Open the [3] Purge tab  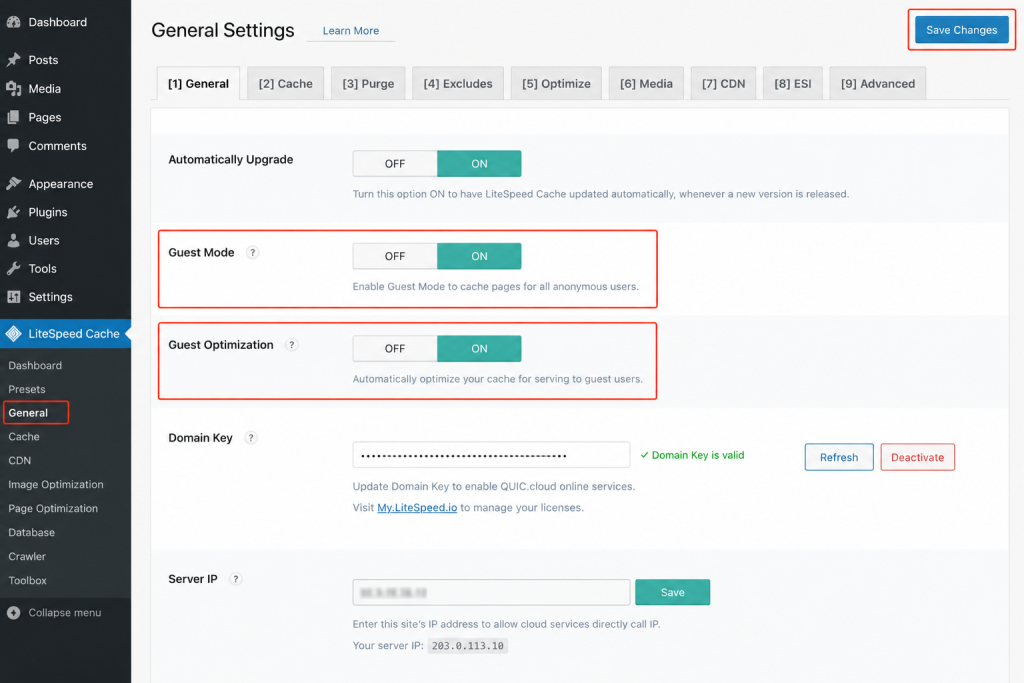[368, 84]
